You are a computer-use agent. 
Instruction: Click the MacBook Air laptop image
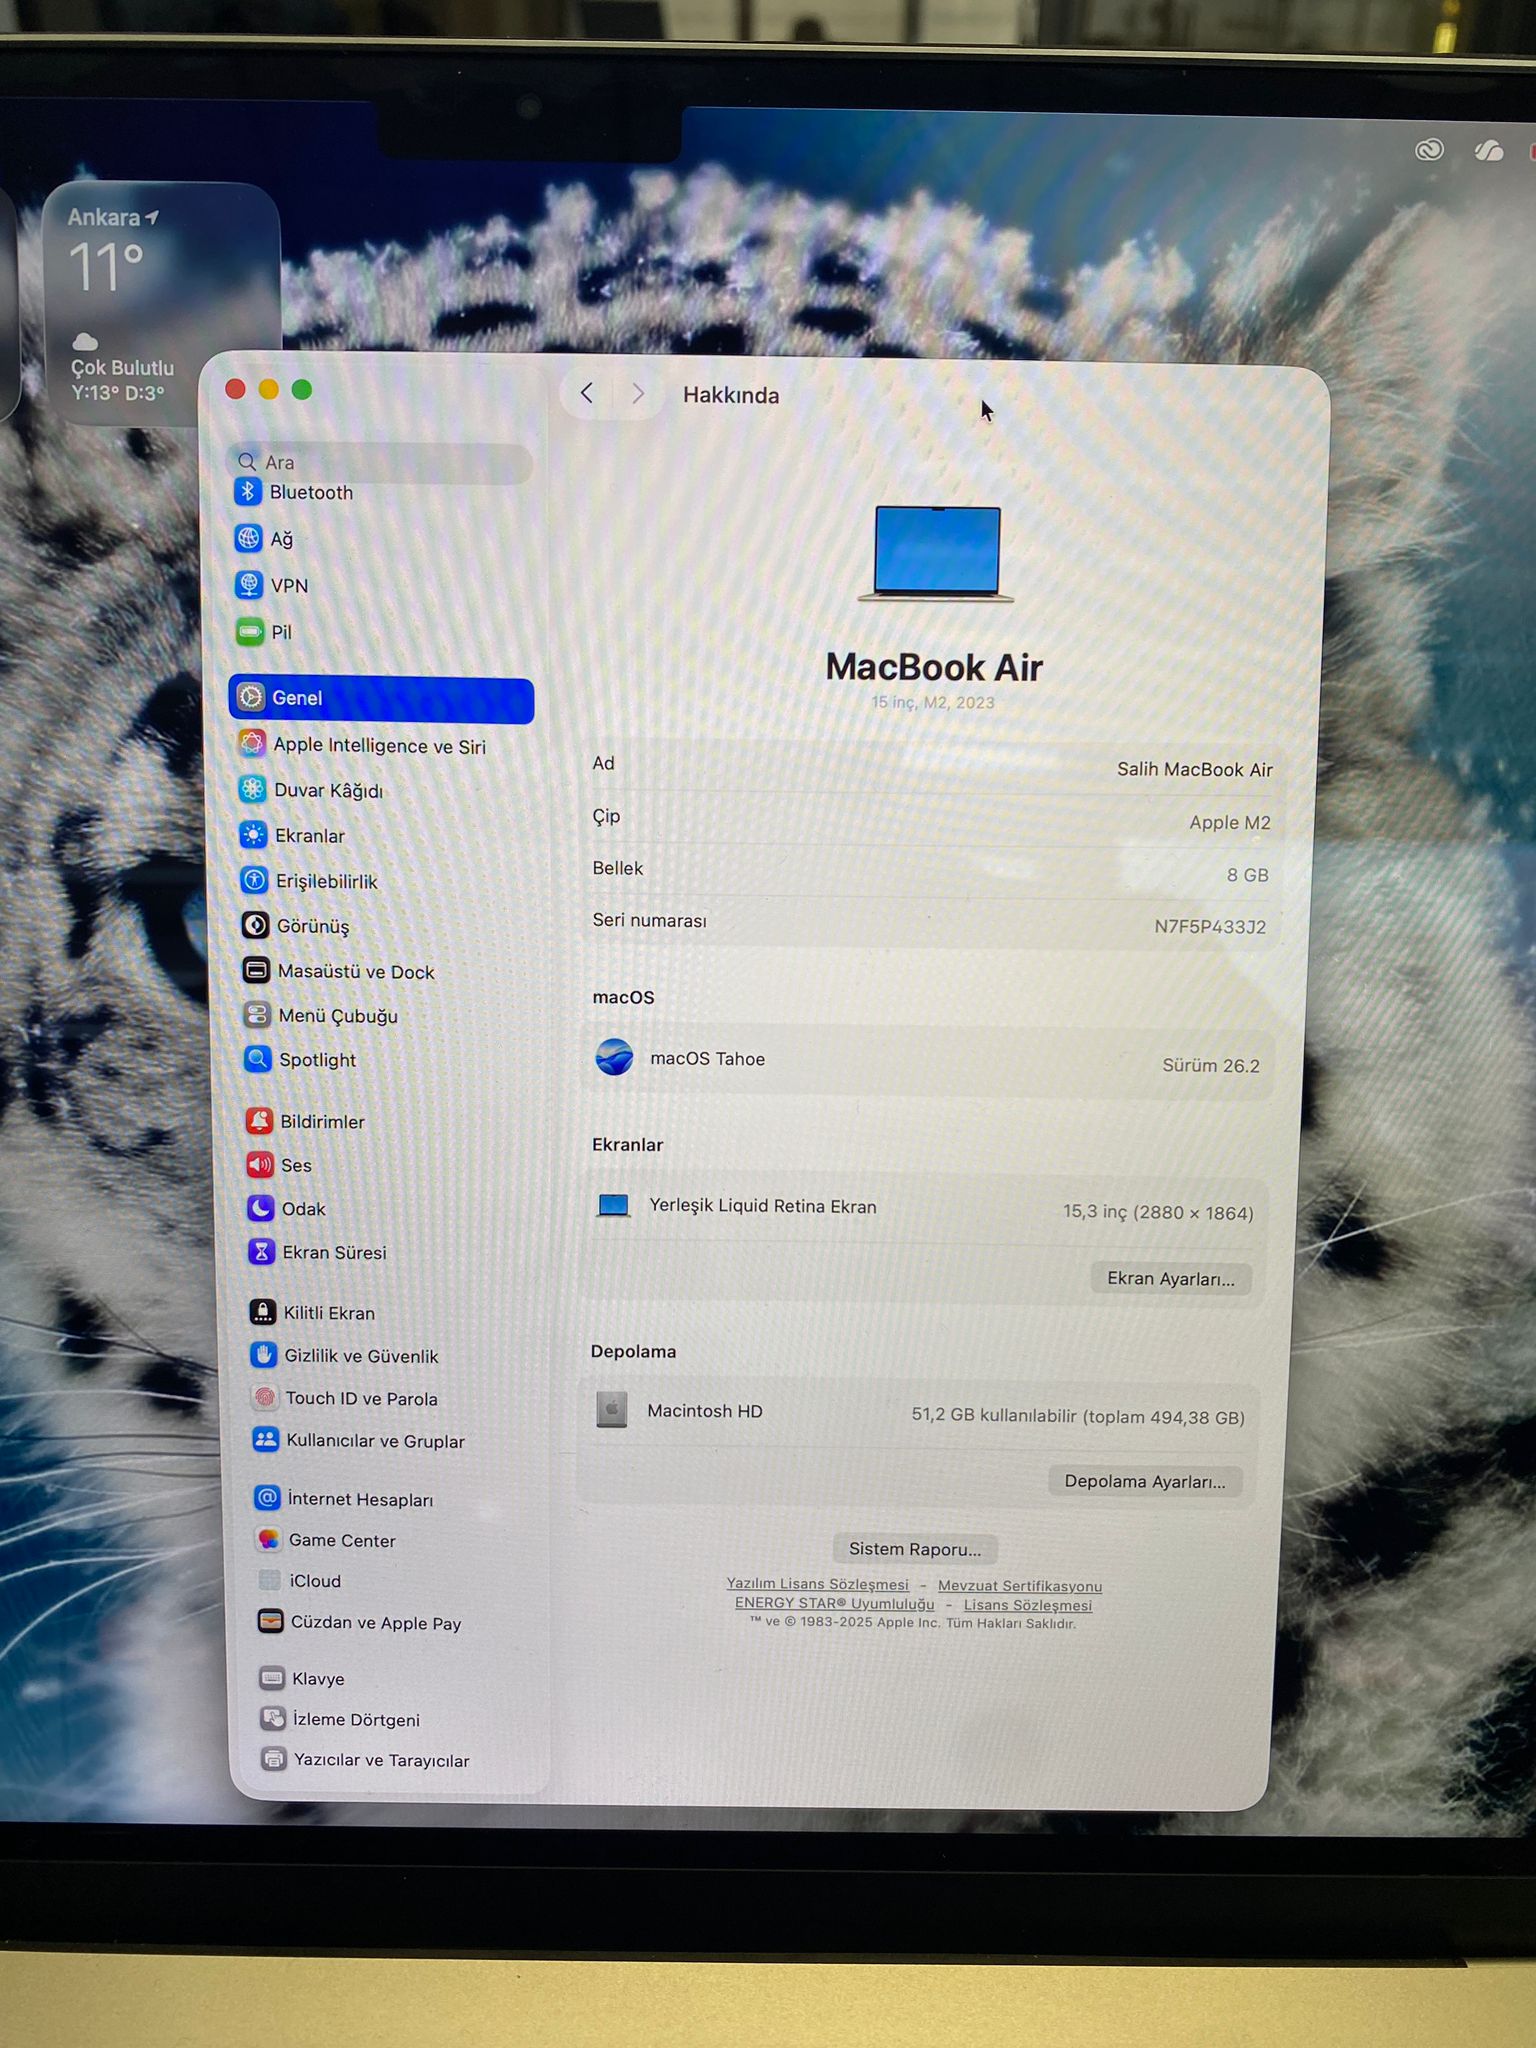point(936,554)
